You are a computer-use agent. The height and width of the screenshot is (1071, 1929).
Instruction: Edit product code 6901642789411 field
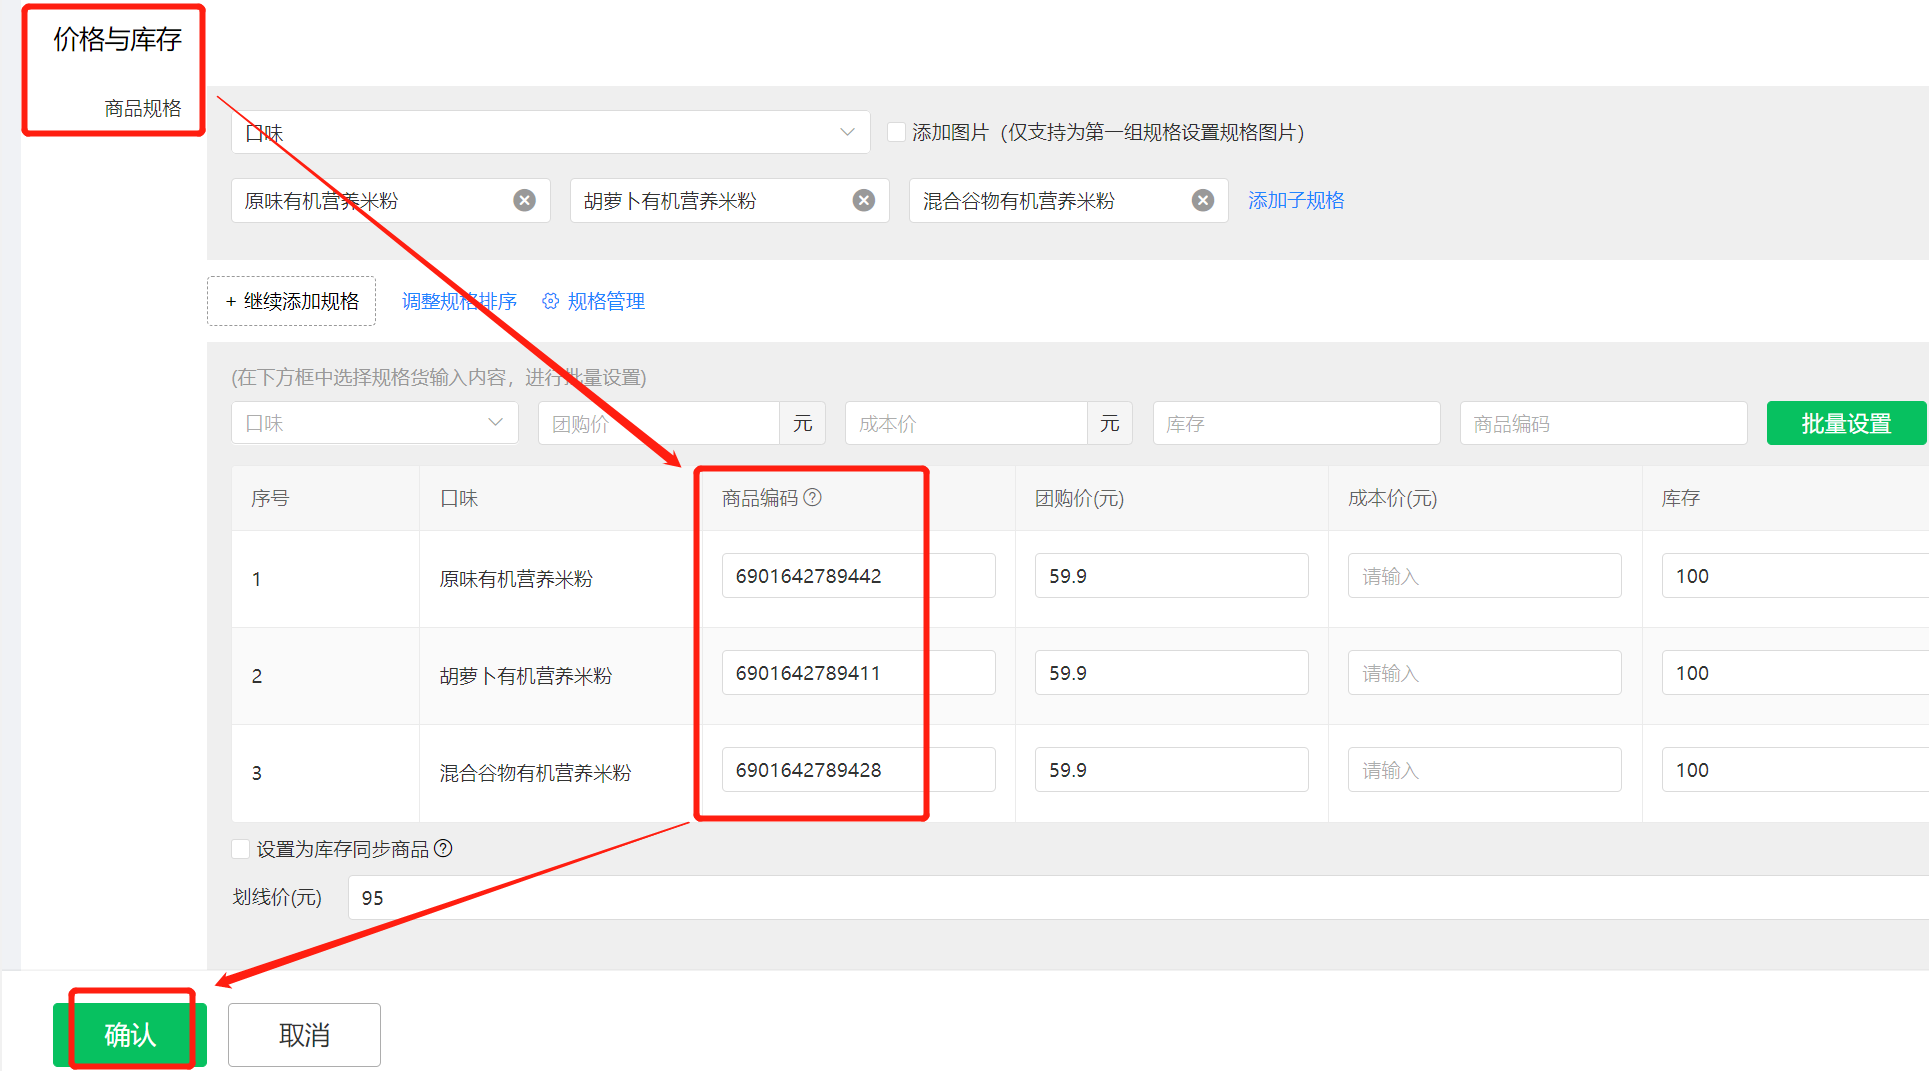click(x=858, y=673)
